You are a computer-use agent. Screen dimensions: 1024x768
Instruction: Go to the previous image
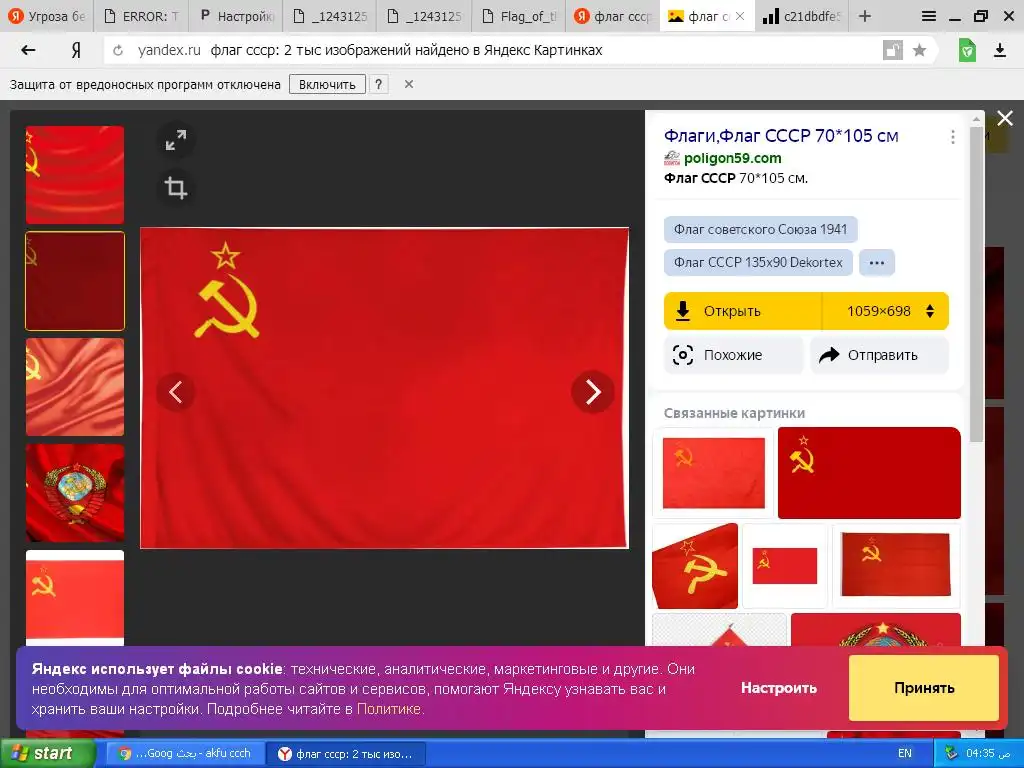[176, 392]
